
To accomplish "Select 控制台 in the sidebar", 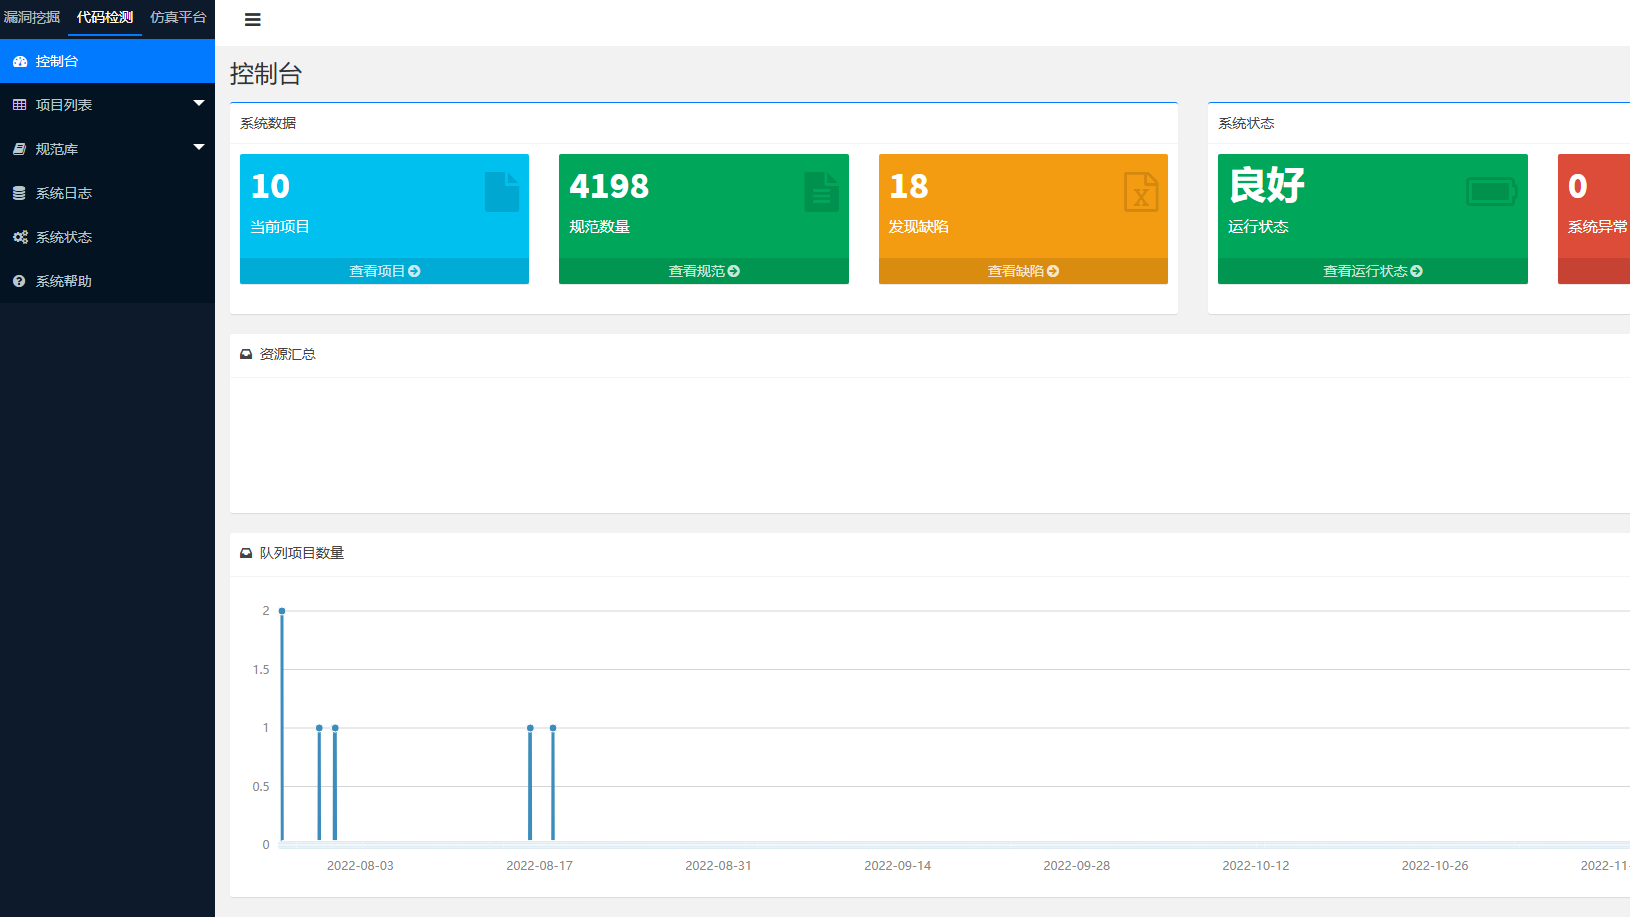I will pyautogui.click(x=107, y=61).
